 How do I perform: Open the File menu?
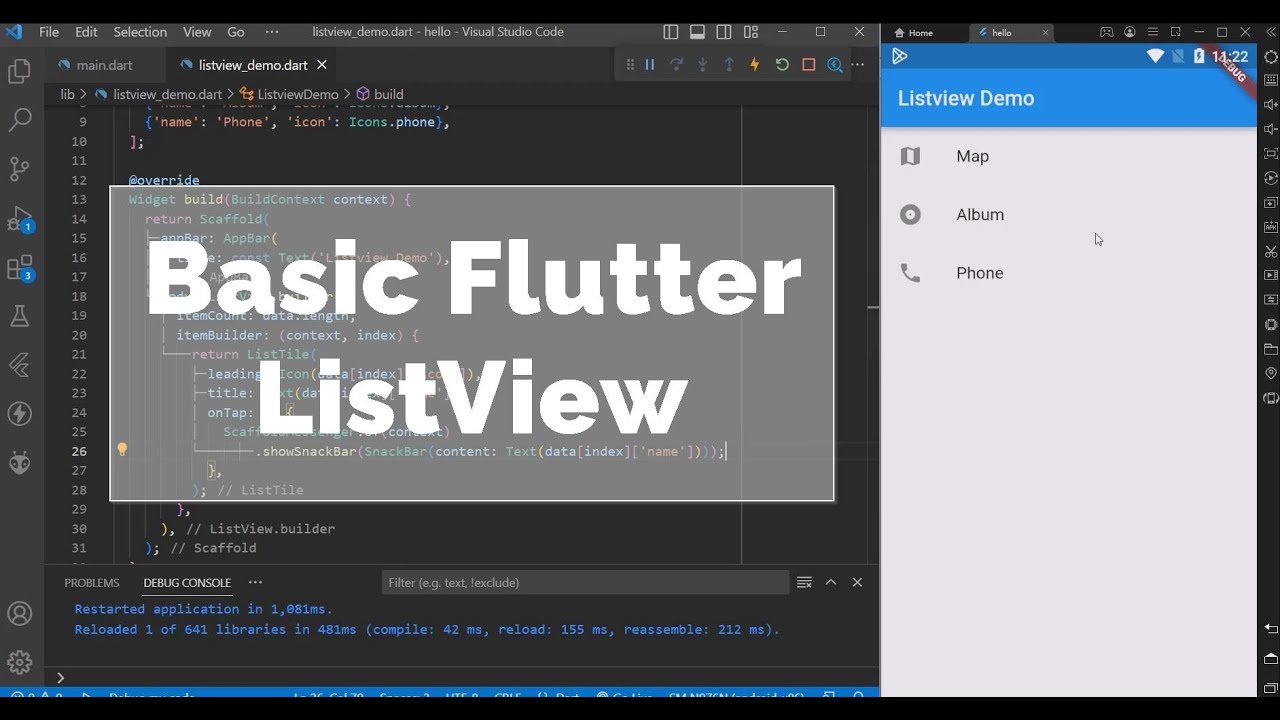click(49, 32)
